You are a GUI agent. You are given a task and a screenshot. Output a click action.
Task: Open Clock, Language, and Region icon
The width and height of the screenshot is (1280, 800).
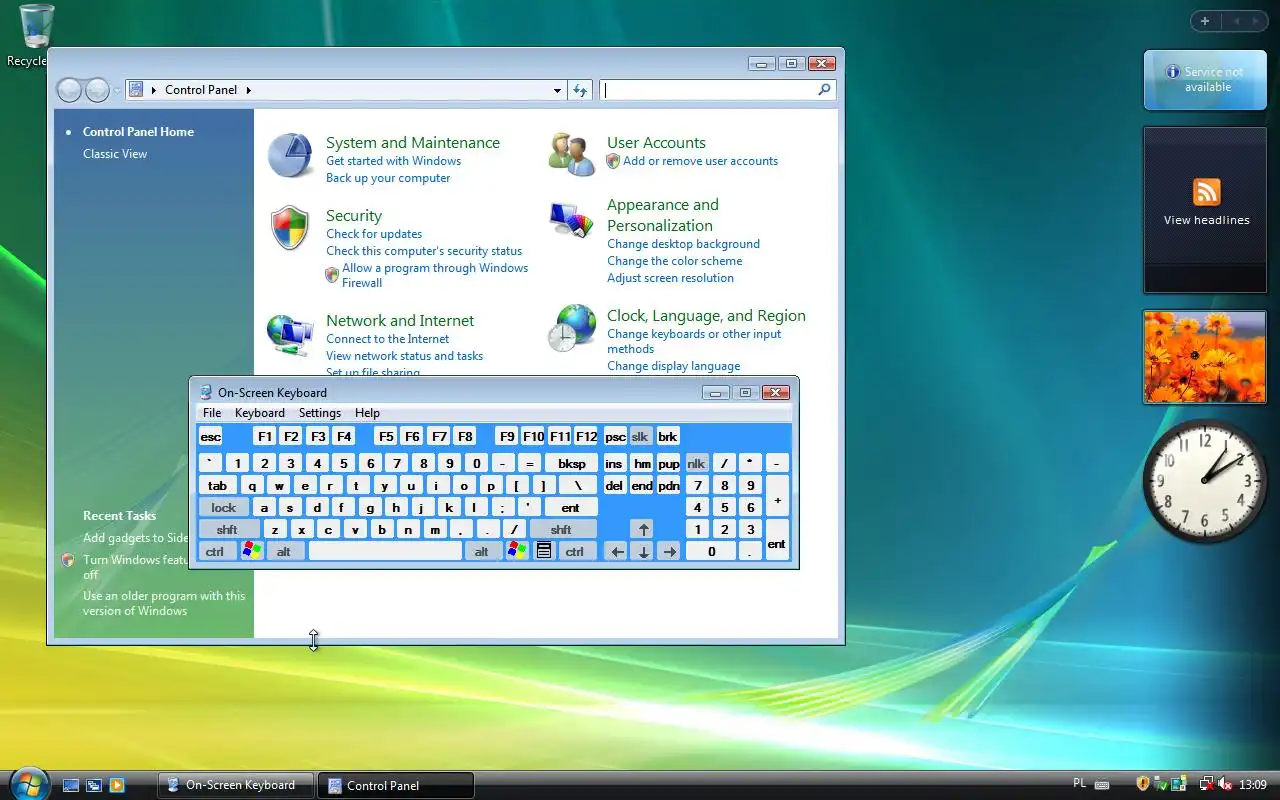[572, 328]
